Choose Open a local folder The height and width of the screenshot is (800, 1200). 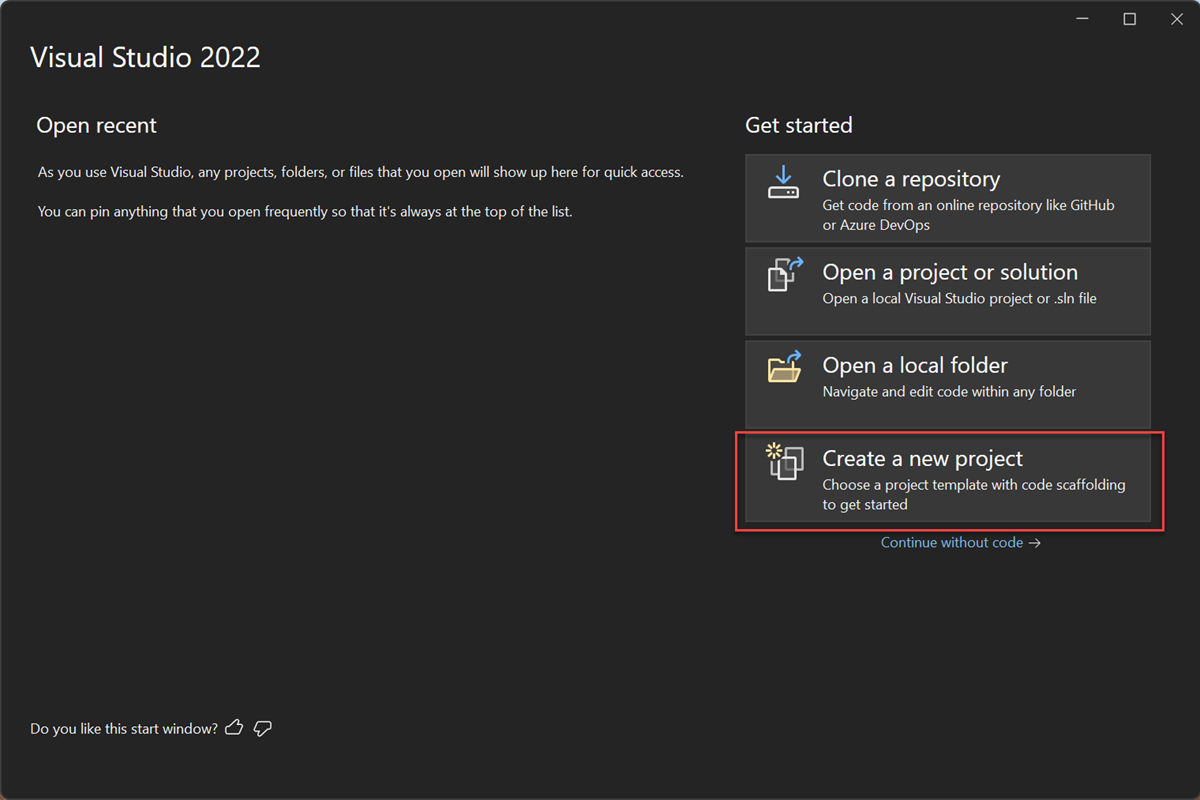pyautogui.click(x=947, y=383)
